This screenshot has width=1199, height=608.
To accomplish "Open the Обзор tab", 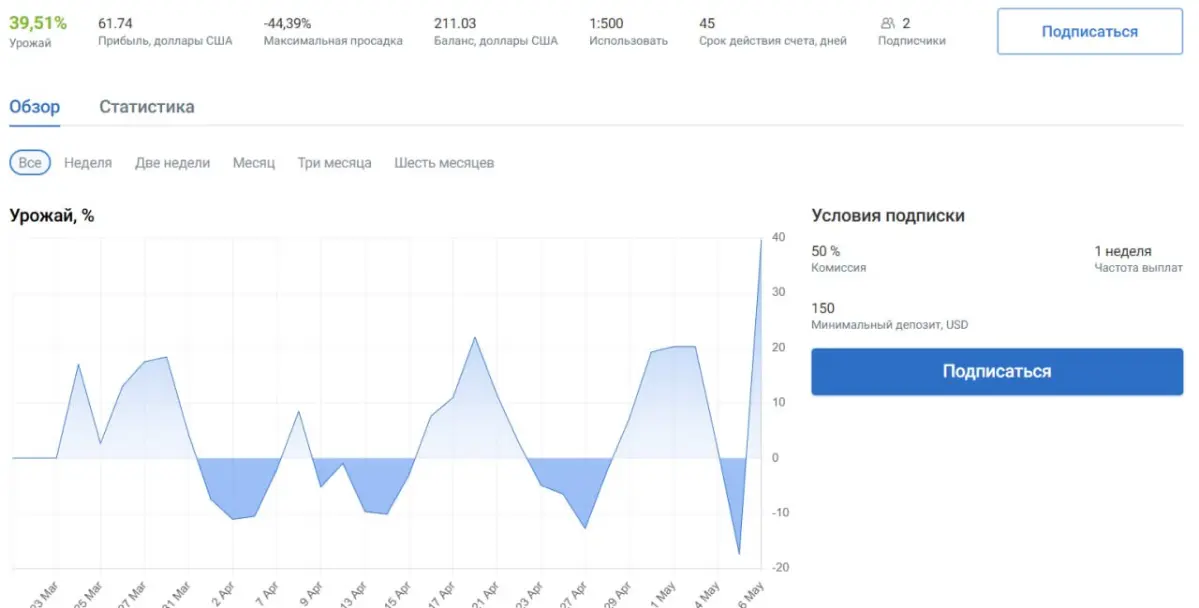I will [x=34, y=107].
